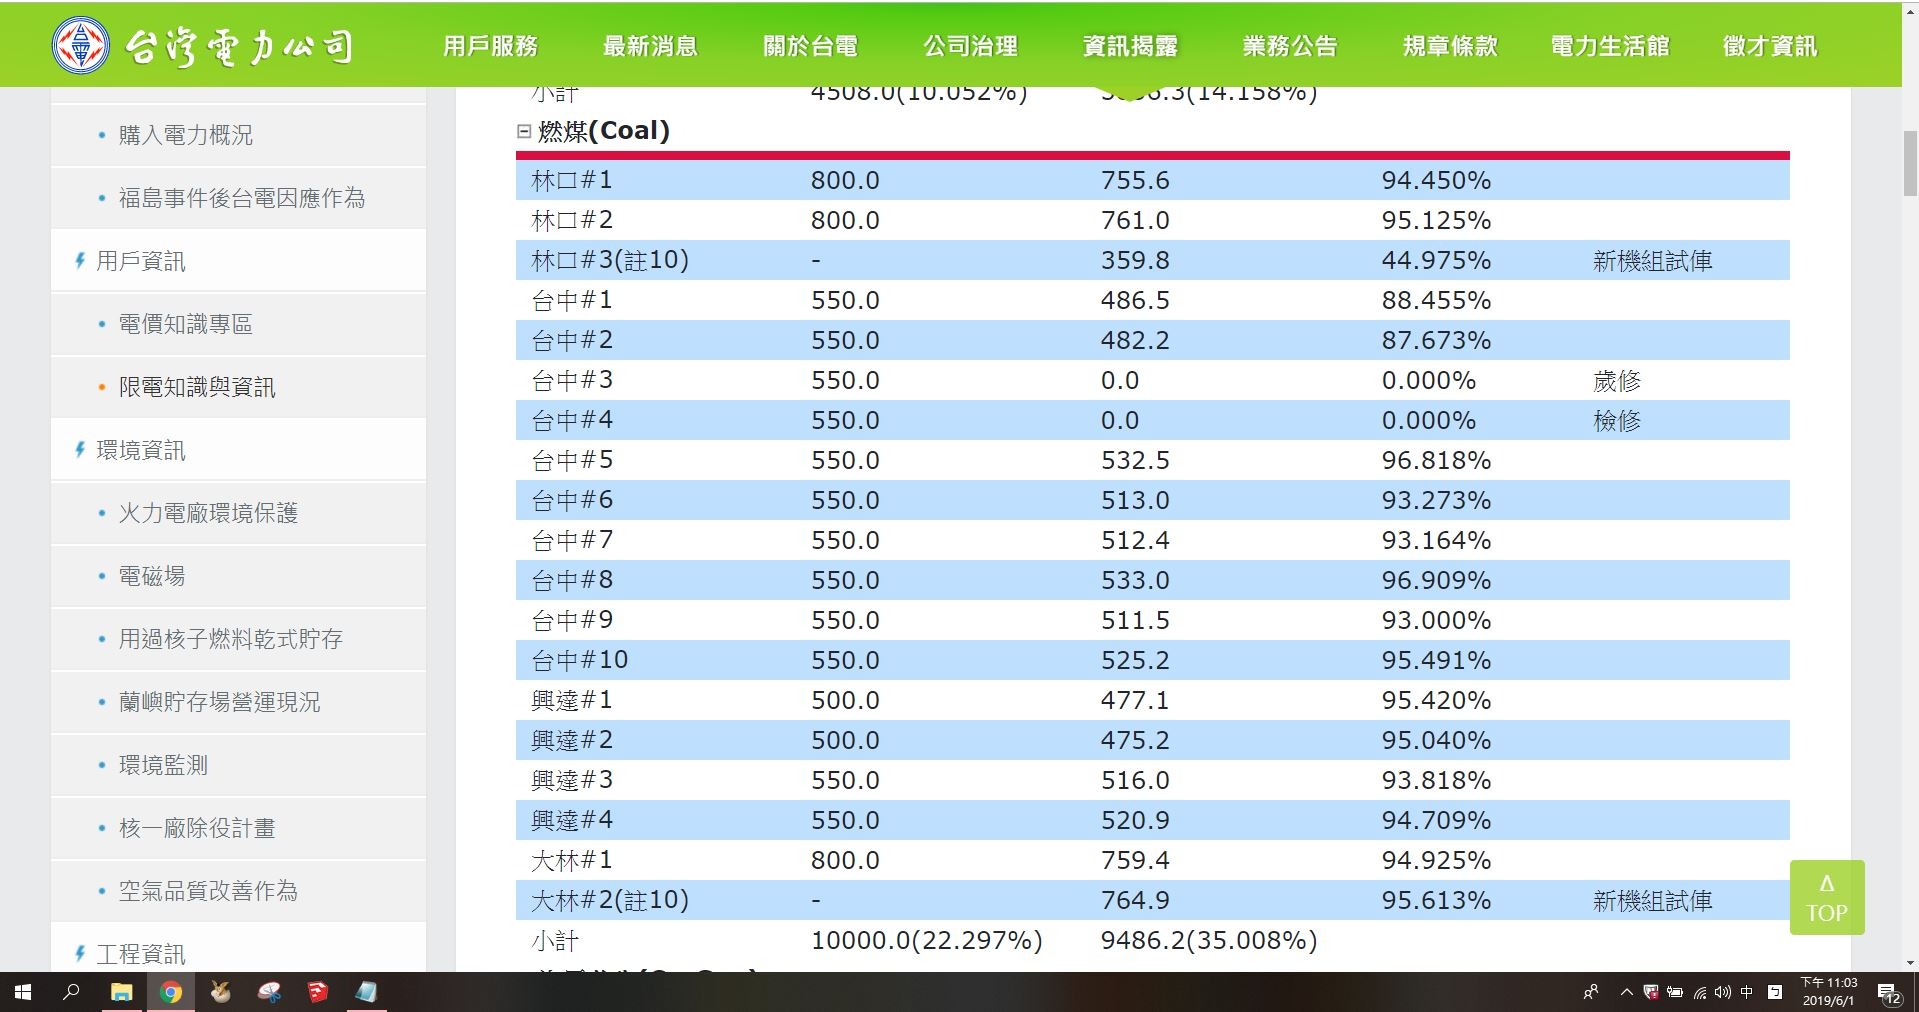Click subtotal 9486.2(35.008%) value
Screen dimensions: 1919x1012
(1209, 940)
